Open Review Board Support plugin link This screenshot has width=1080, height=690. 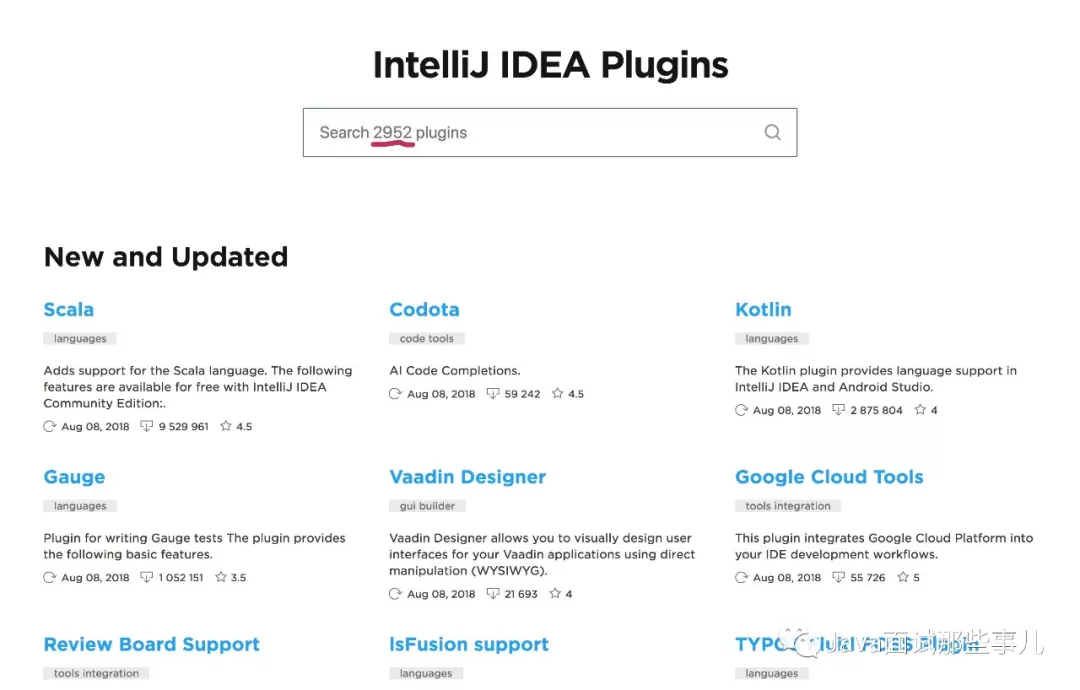[151, 645]
